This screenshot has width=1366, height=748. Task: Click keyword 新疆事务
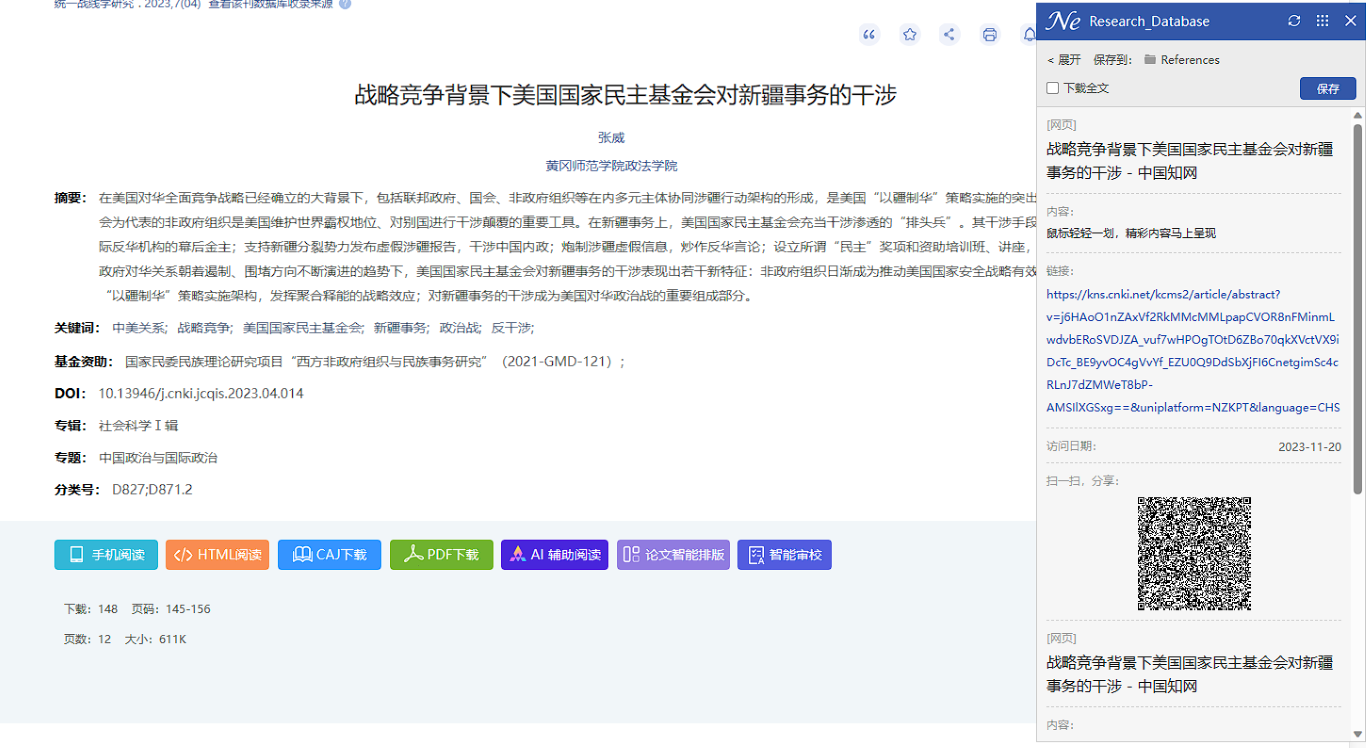tap(401, 328)
